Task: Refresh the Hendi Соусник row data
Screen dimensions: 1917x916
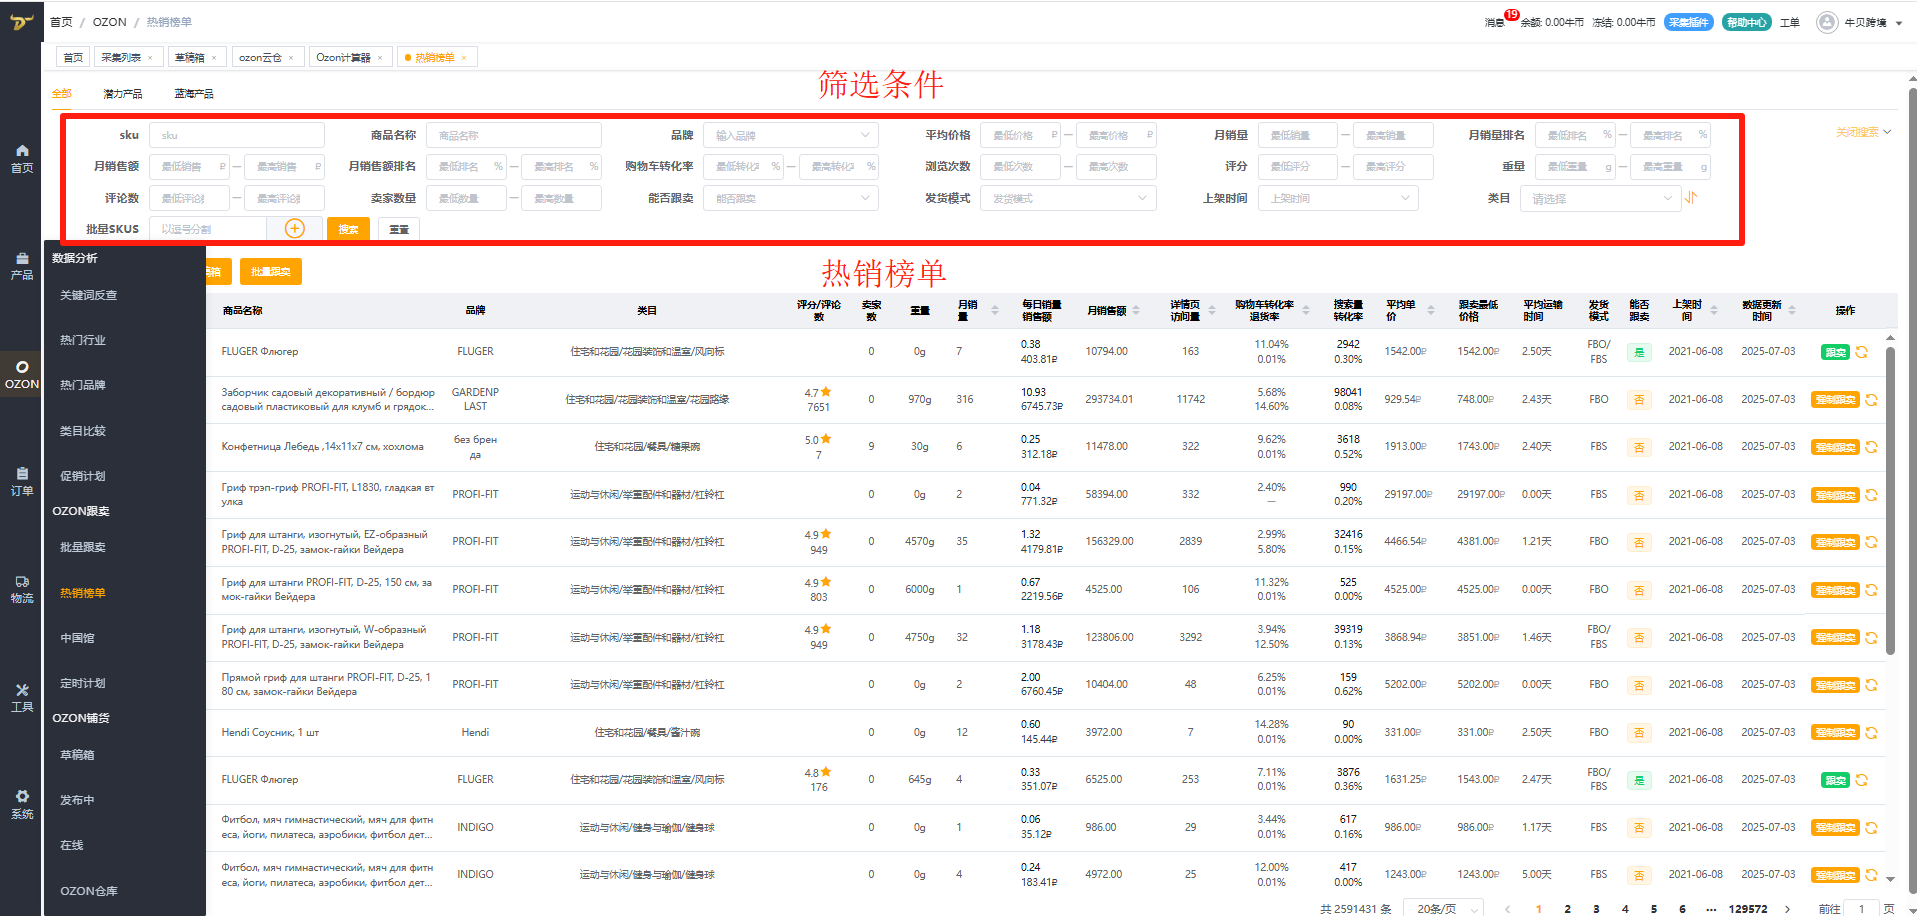Action: (1871, 733)
